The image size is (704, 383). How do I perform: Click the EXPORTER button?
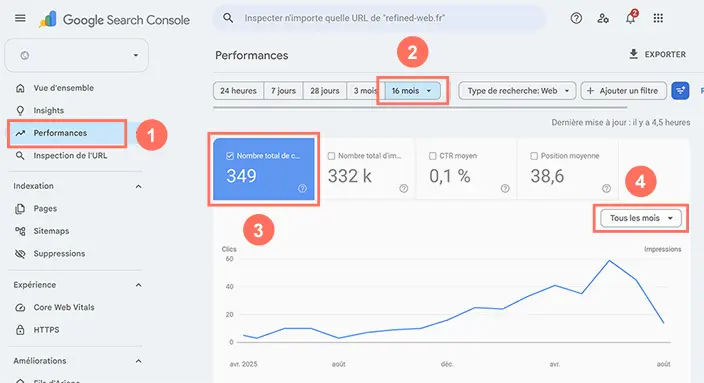pos(658,54)
